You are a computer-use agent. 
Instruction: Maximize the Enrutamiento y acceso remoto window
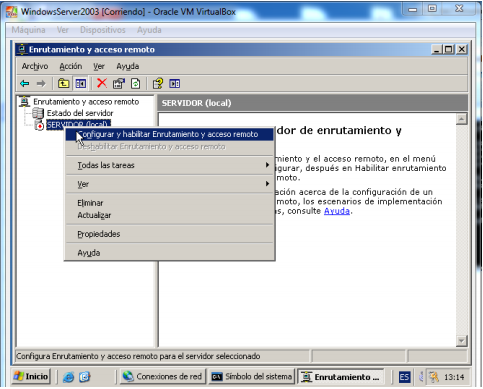pyautogui.click(x=449, y=50)
